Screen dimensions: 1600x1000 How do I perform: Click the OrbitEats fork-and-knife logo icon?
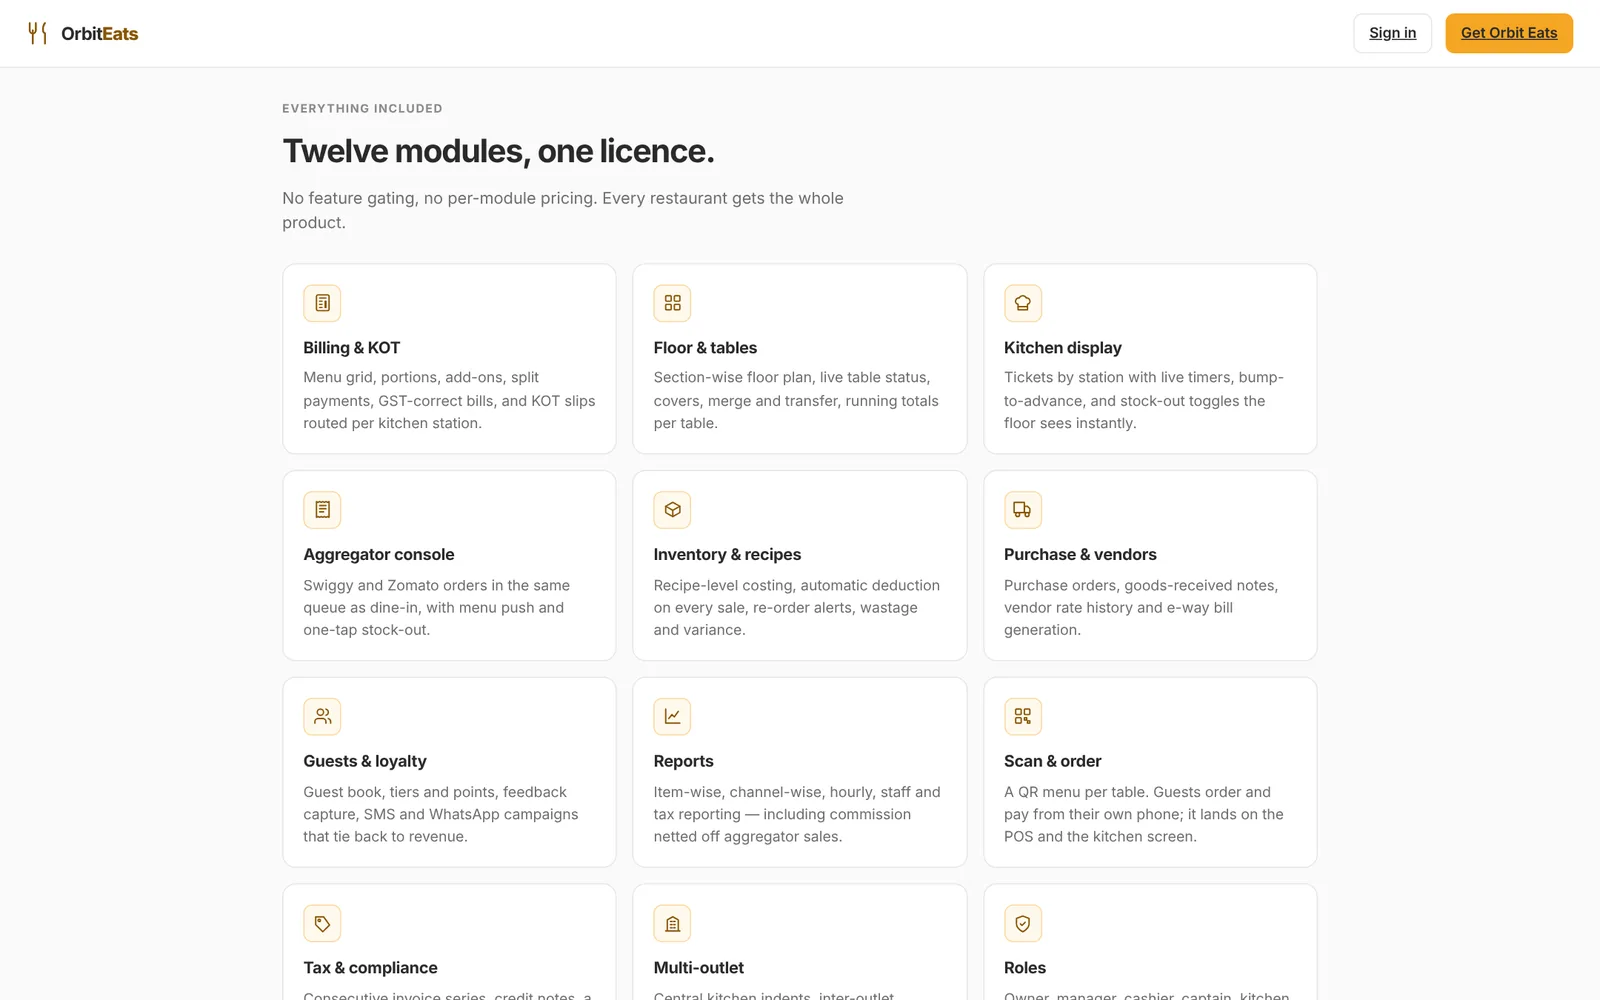tap(37, 33)
